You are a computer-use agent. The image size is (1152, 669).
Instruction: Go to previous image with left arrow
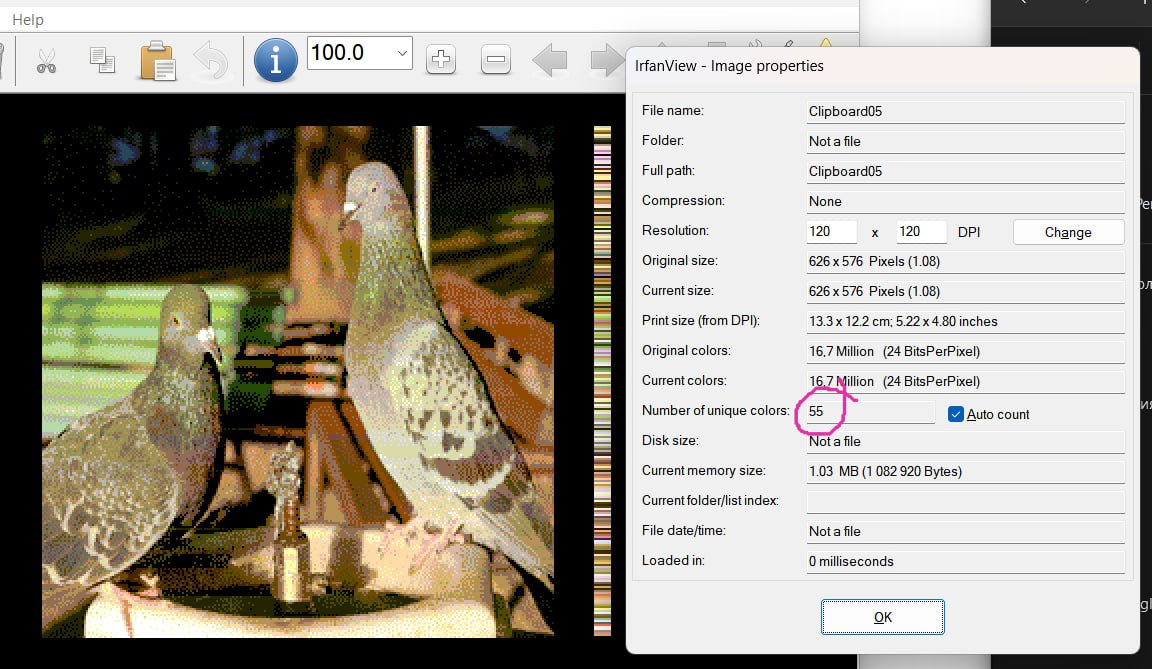(550, 60)
